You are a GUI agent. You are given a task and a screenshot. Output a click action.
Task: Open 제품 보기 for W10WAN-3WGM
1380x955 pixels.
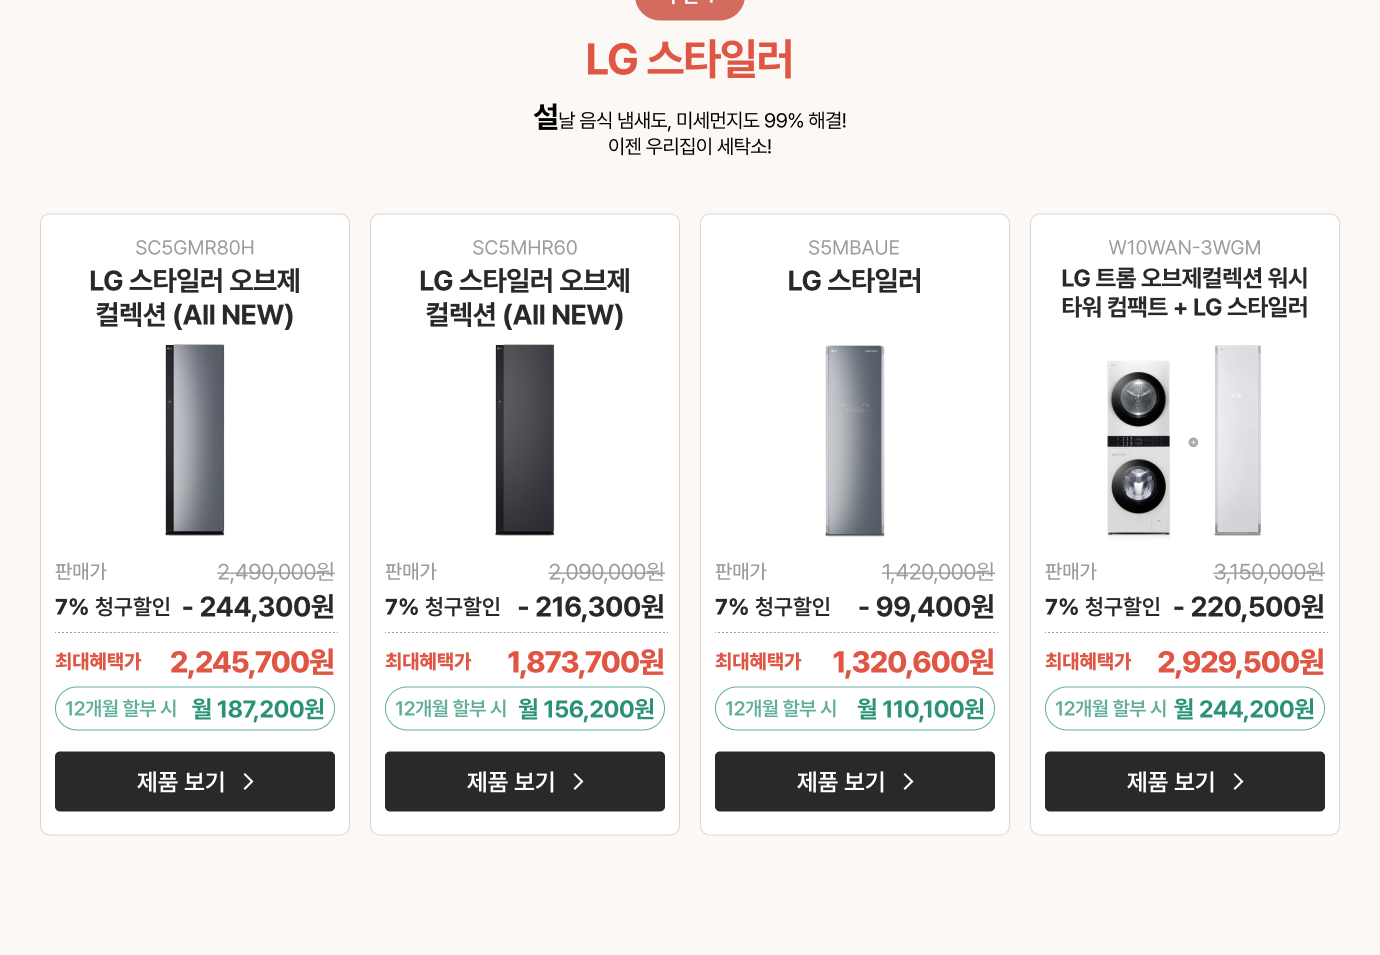[x=1185, y=781]
